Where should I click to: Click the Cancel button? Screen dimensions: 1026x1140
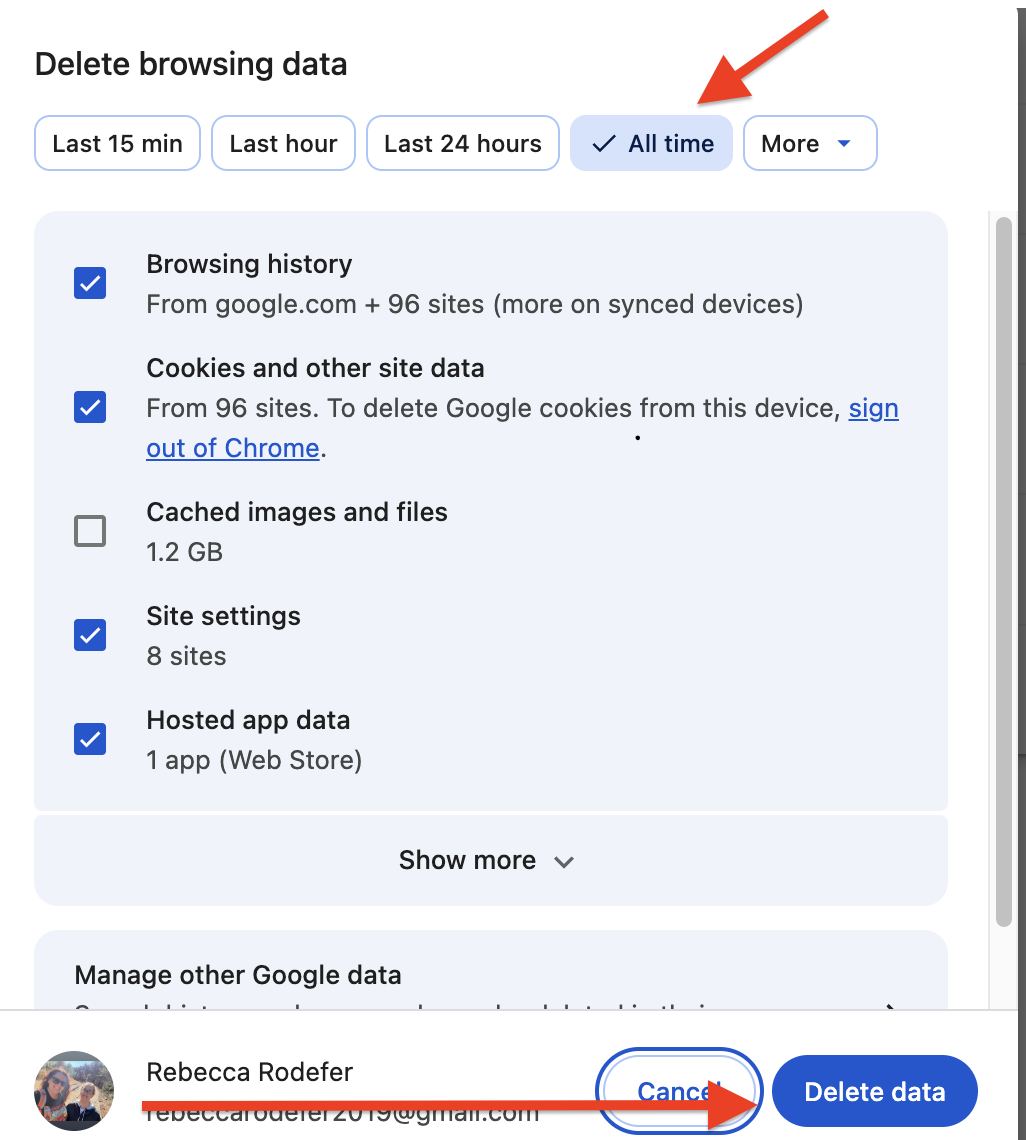coord(679,1091)
